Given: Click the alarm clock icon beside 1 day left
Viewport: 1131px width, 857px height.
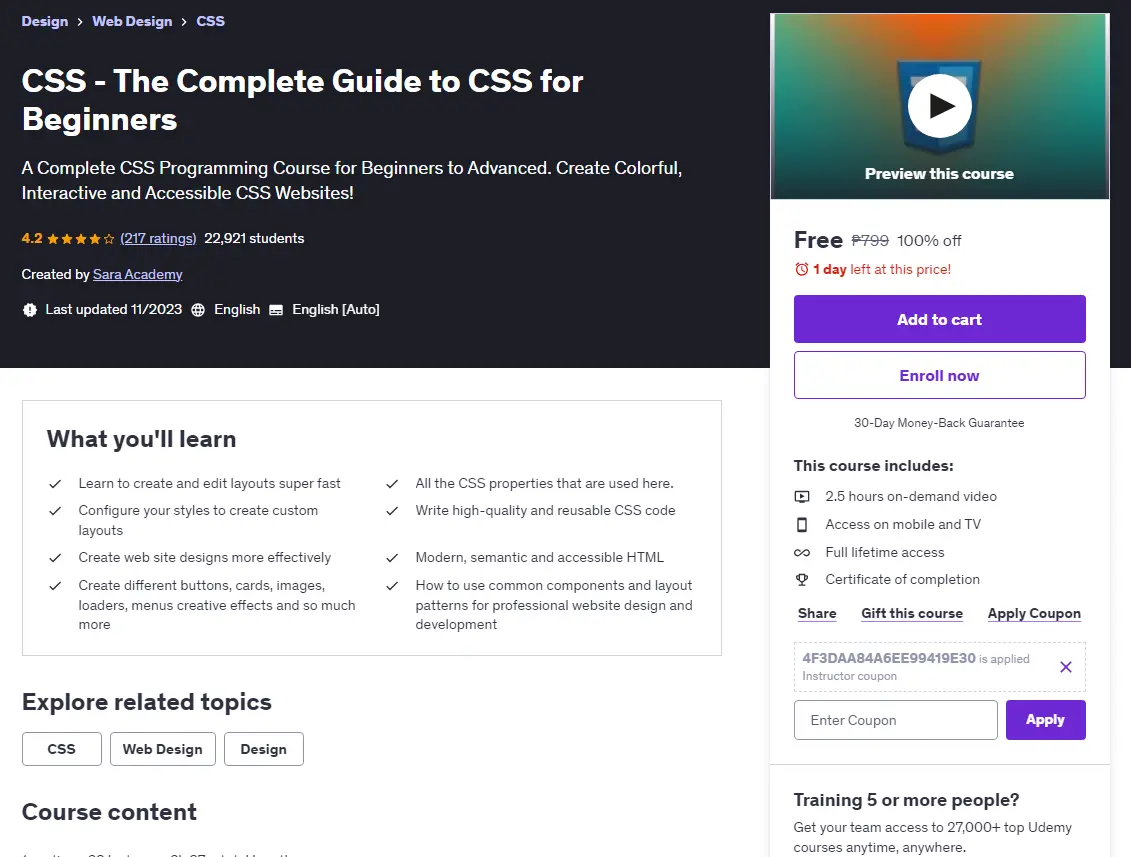Looking at the screenshot, I should click(x=801, y=270).
